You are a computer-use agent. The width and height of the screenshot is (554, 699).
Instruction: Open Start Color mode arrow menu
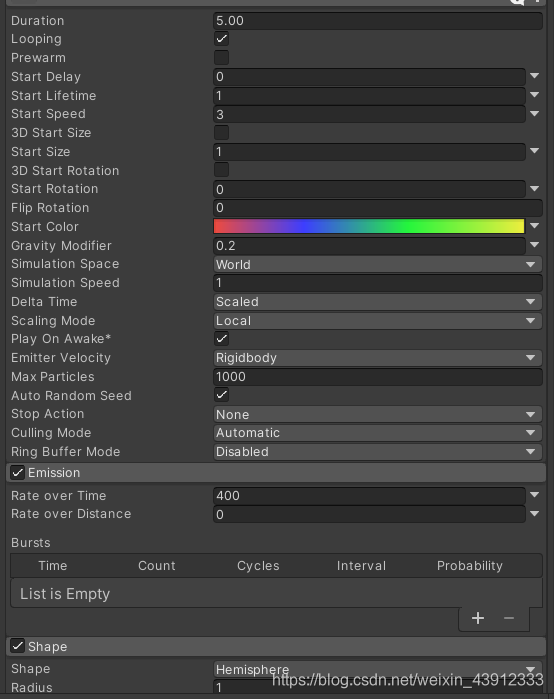pyautogui.click(x=534, y=226)
